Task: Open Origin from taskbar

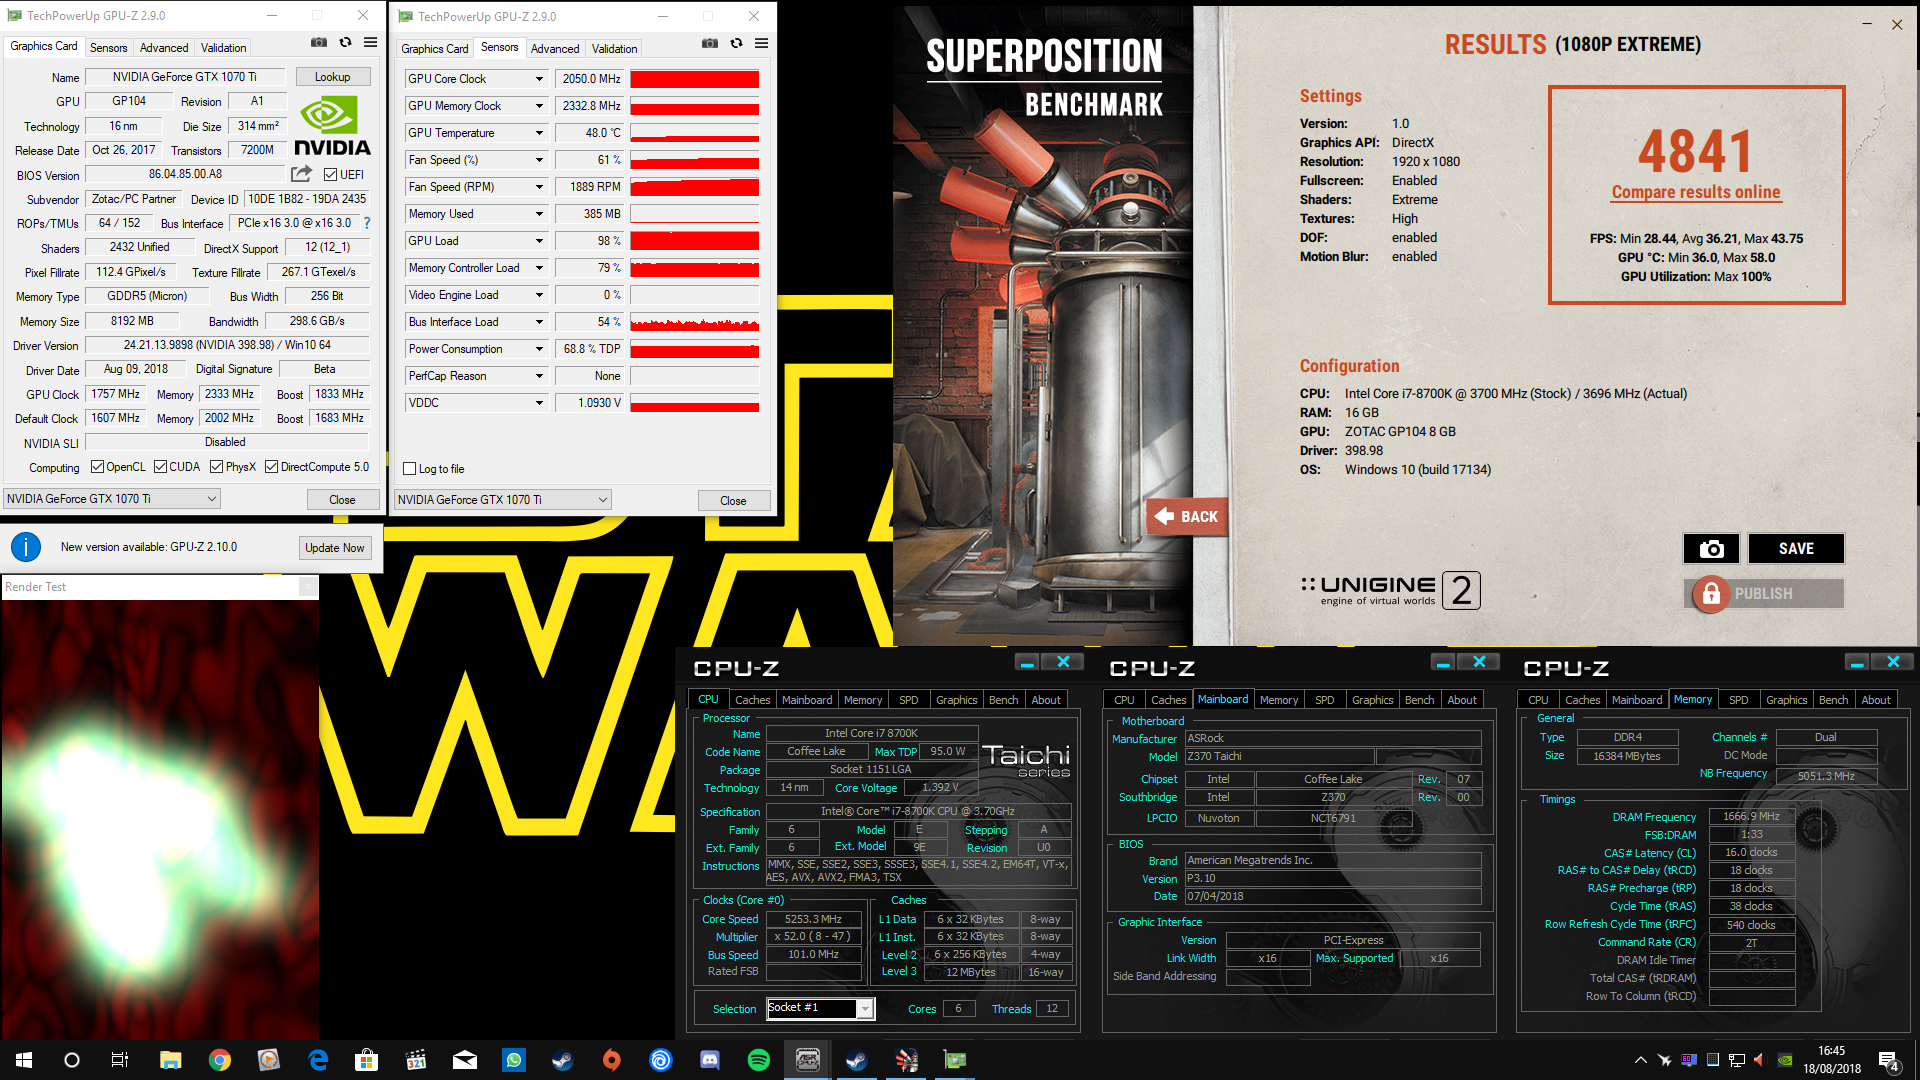Action: 612,1060
